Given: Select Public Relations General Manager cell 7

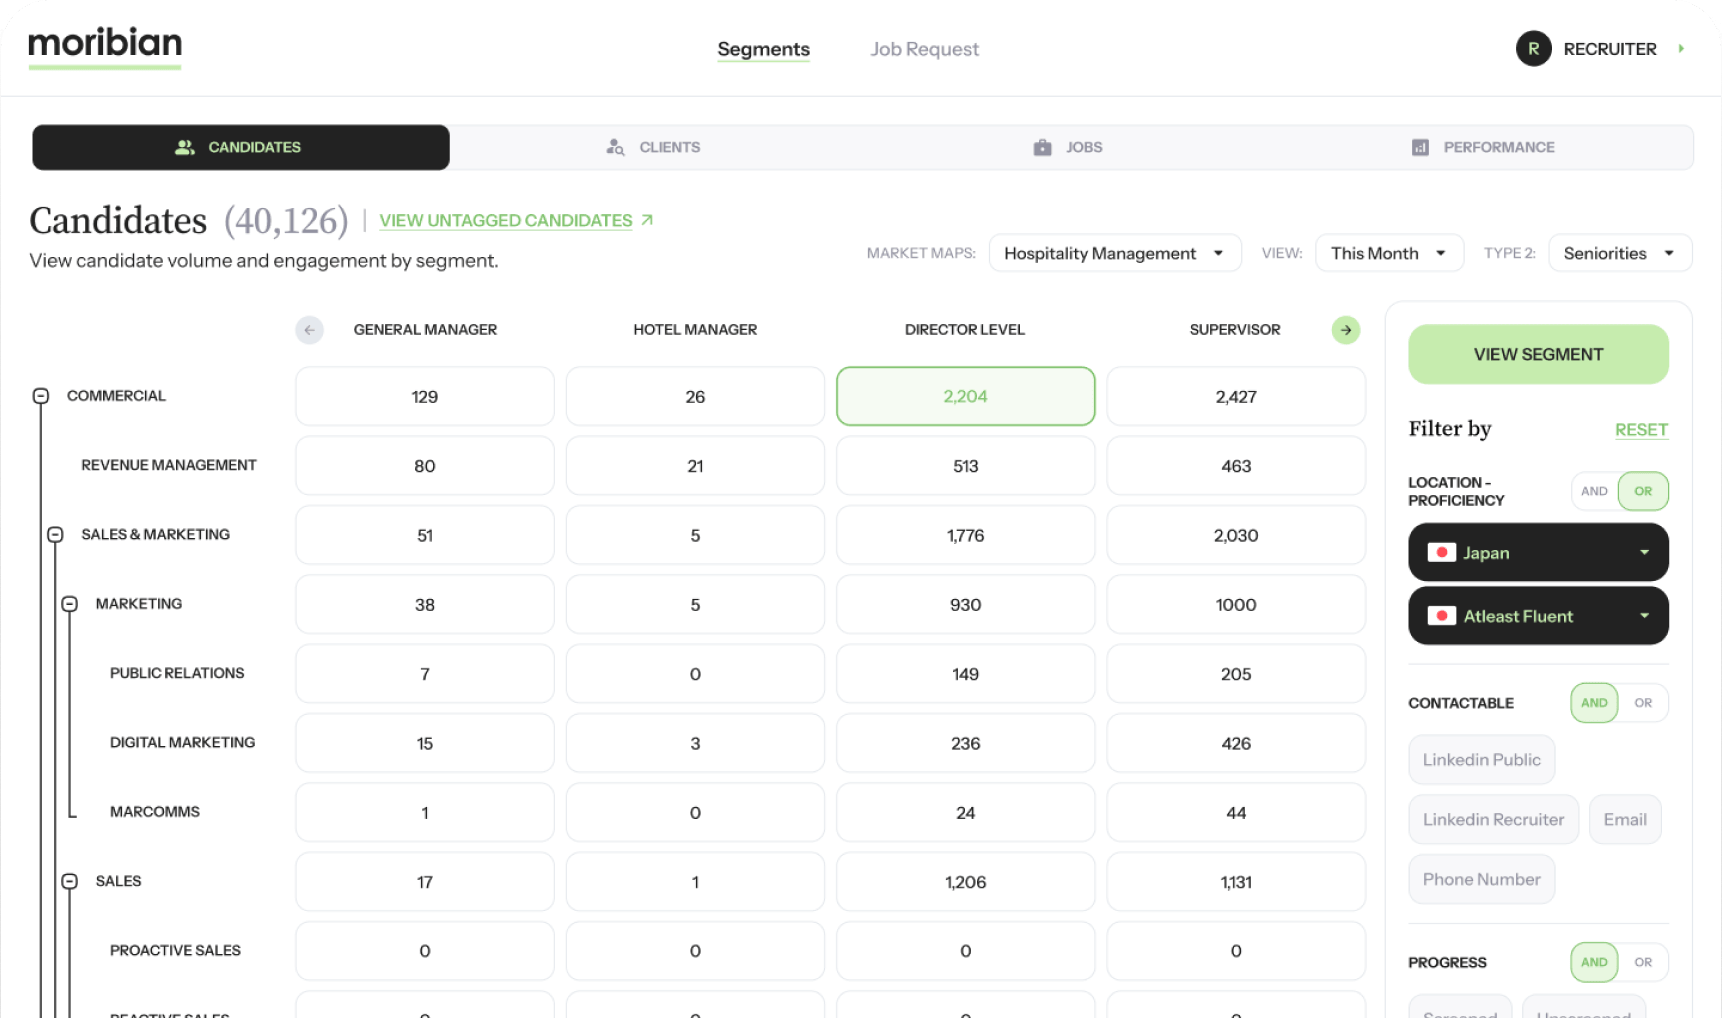Looking at the screenshot, I should click(425, 674).
